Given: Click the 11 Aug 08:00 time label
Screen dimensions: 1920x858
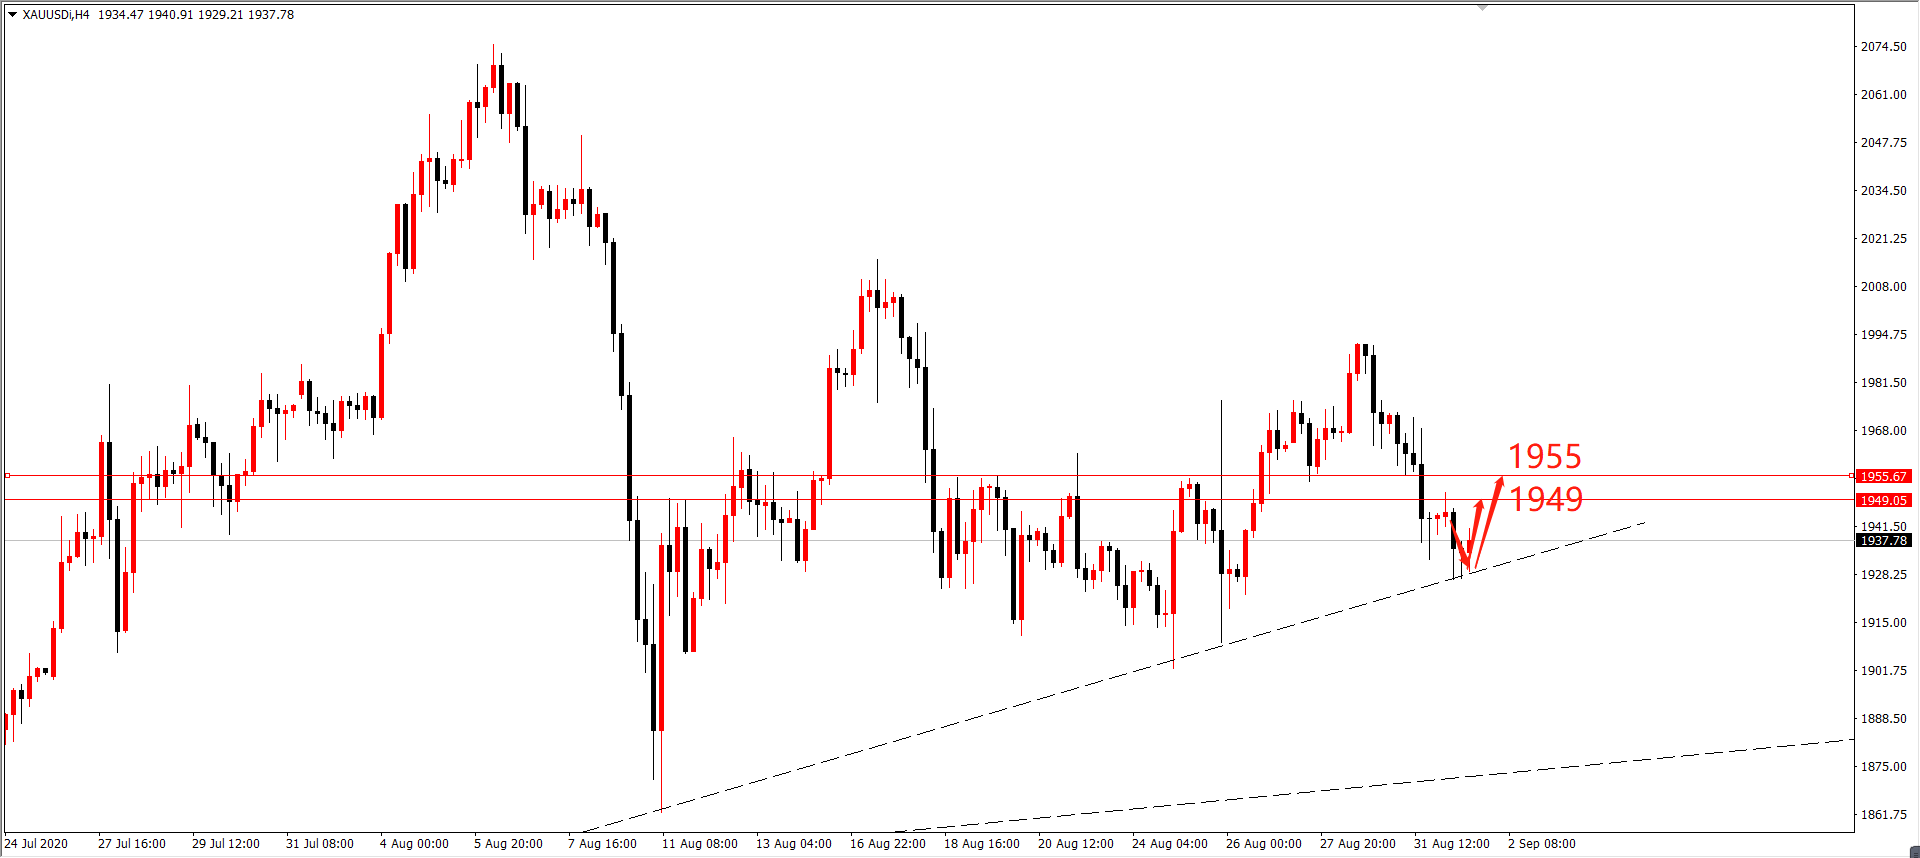Looking at the screenshot, I should [x=700, y=844].
